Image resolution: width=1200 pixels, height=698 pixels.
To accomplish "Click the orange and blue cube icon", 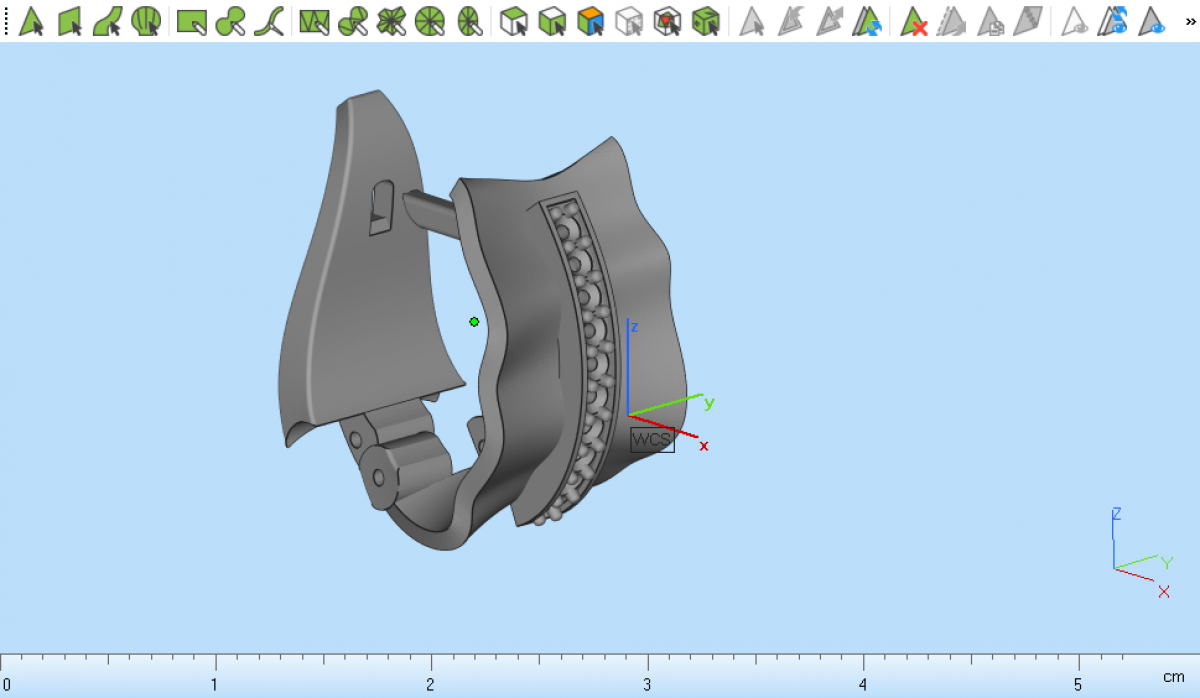I will click(x=591, y=21).
